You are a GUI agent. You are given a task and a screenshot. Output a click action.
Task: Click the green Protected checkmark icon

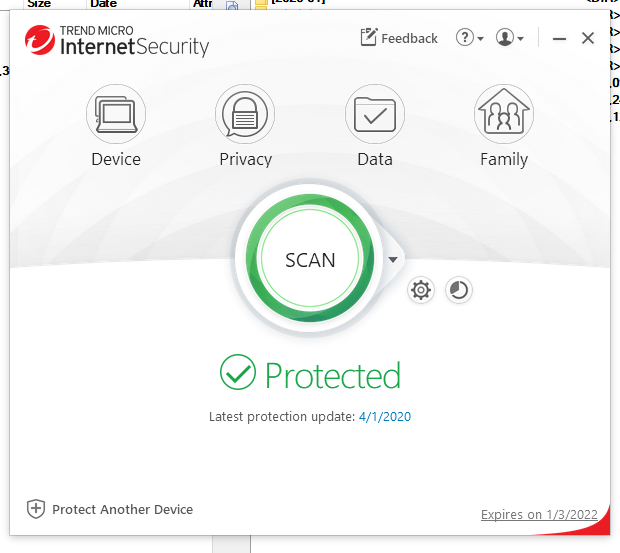tap(238, 374)
